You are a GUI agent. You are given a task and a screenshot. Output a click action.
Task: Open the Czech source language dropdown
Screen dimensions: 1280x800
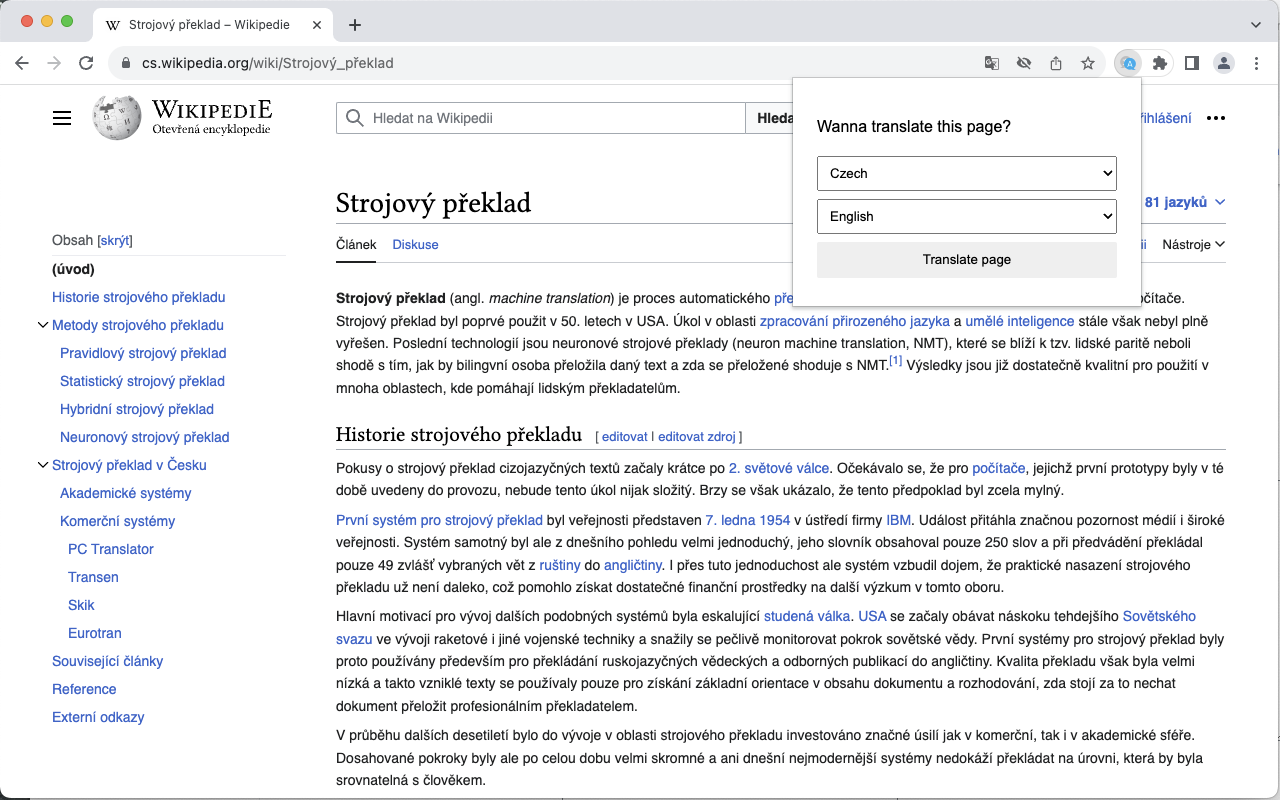(966, 172)
